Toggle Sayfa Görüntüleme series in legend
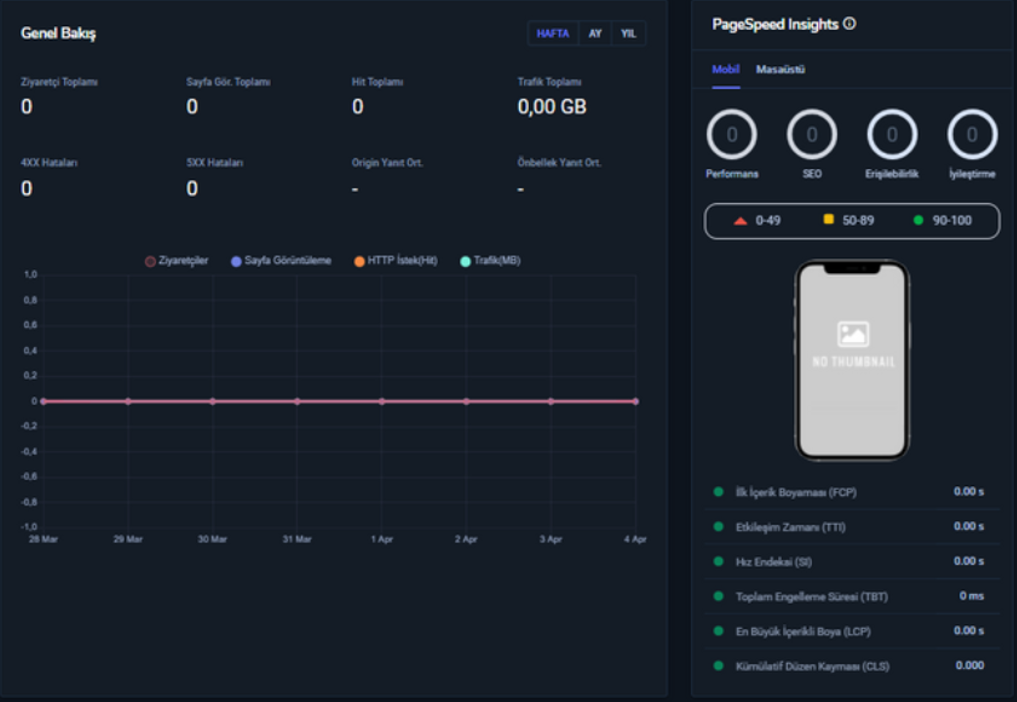Viewport: 1017px width, 702px height. click(x=281, y=261)
